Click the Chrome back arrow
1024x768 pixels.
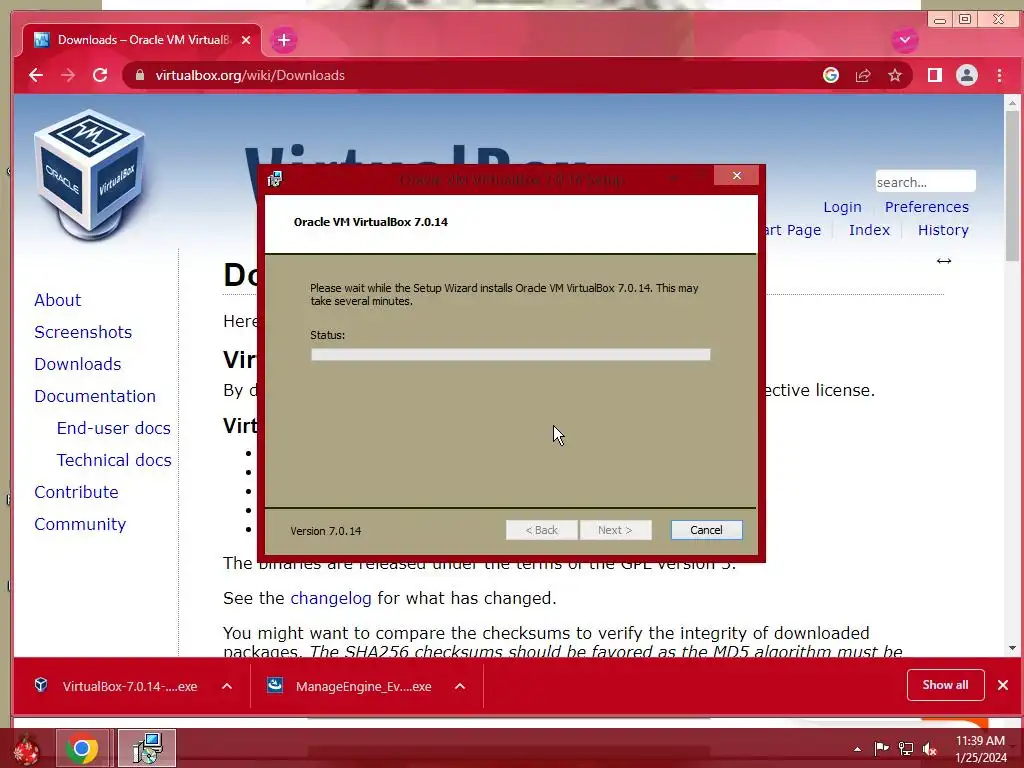click(x=36, y=75)
